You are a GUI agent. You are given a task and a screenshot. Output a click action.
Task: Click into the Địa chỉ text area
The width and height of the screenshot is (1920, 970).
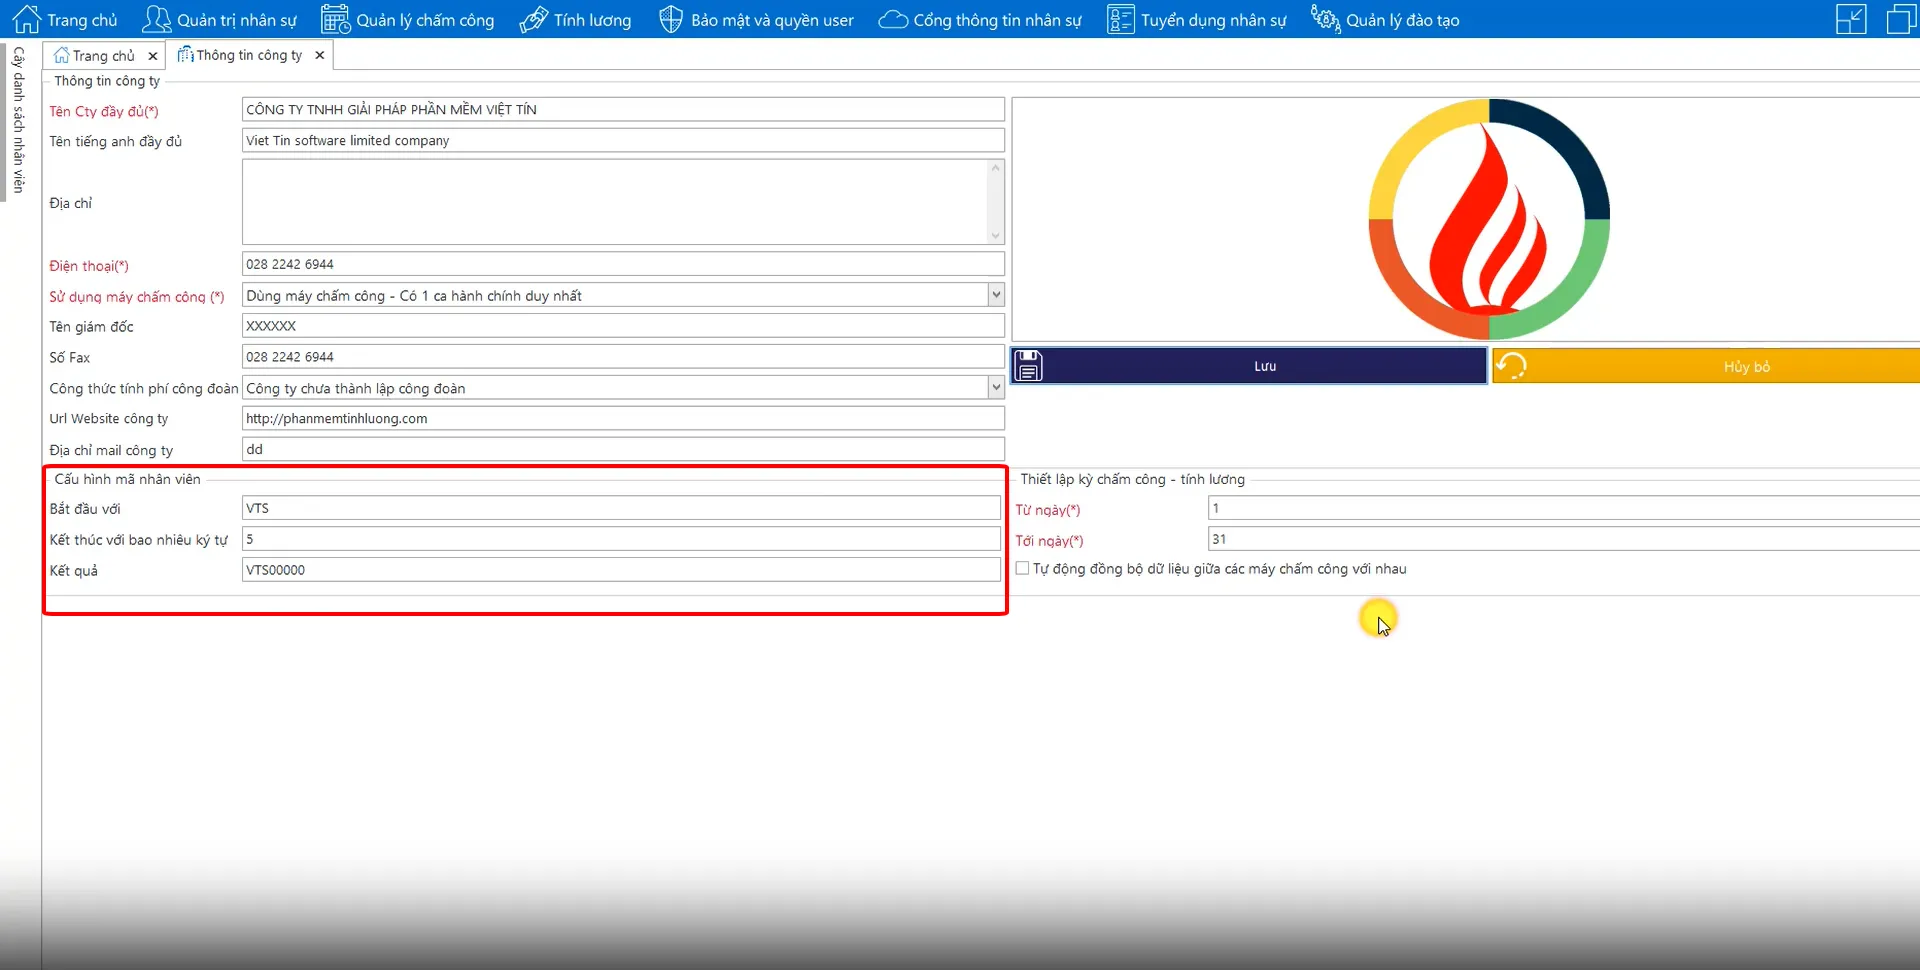(x=615, y=202)
